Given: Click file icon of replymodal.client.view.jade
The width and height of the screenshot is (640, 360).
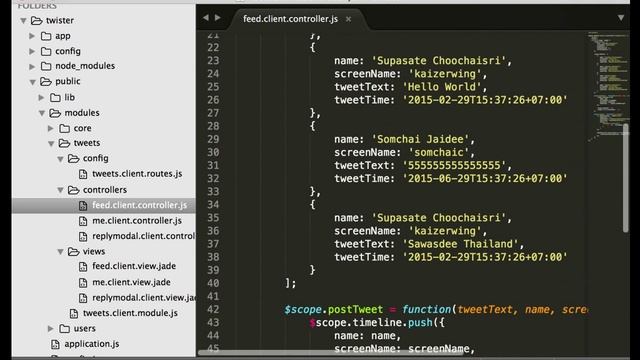Looking at the screenshot, I should [83, 298].
